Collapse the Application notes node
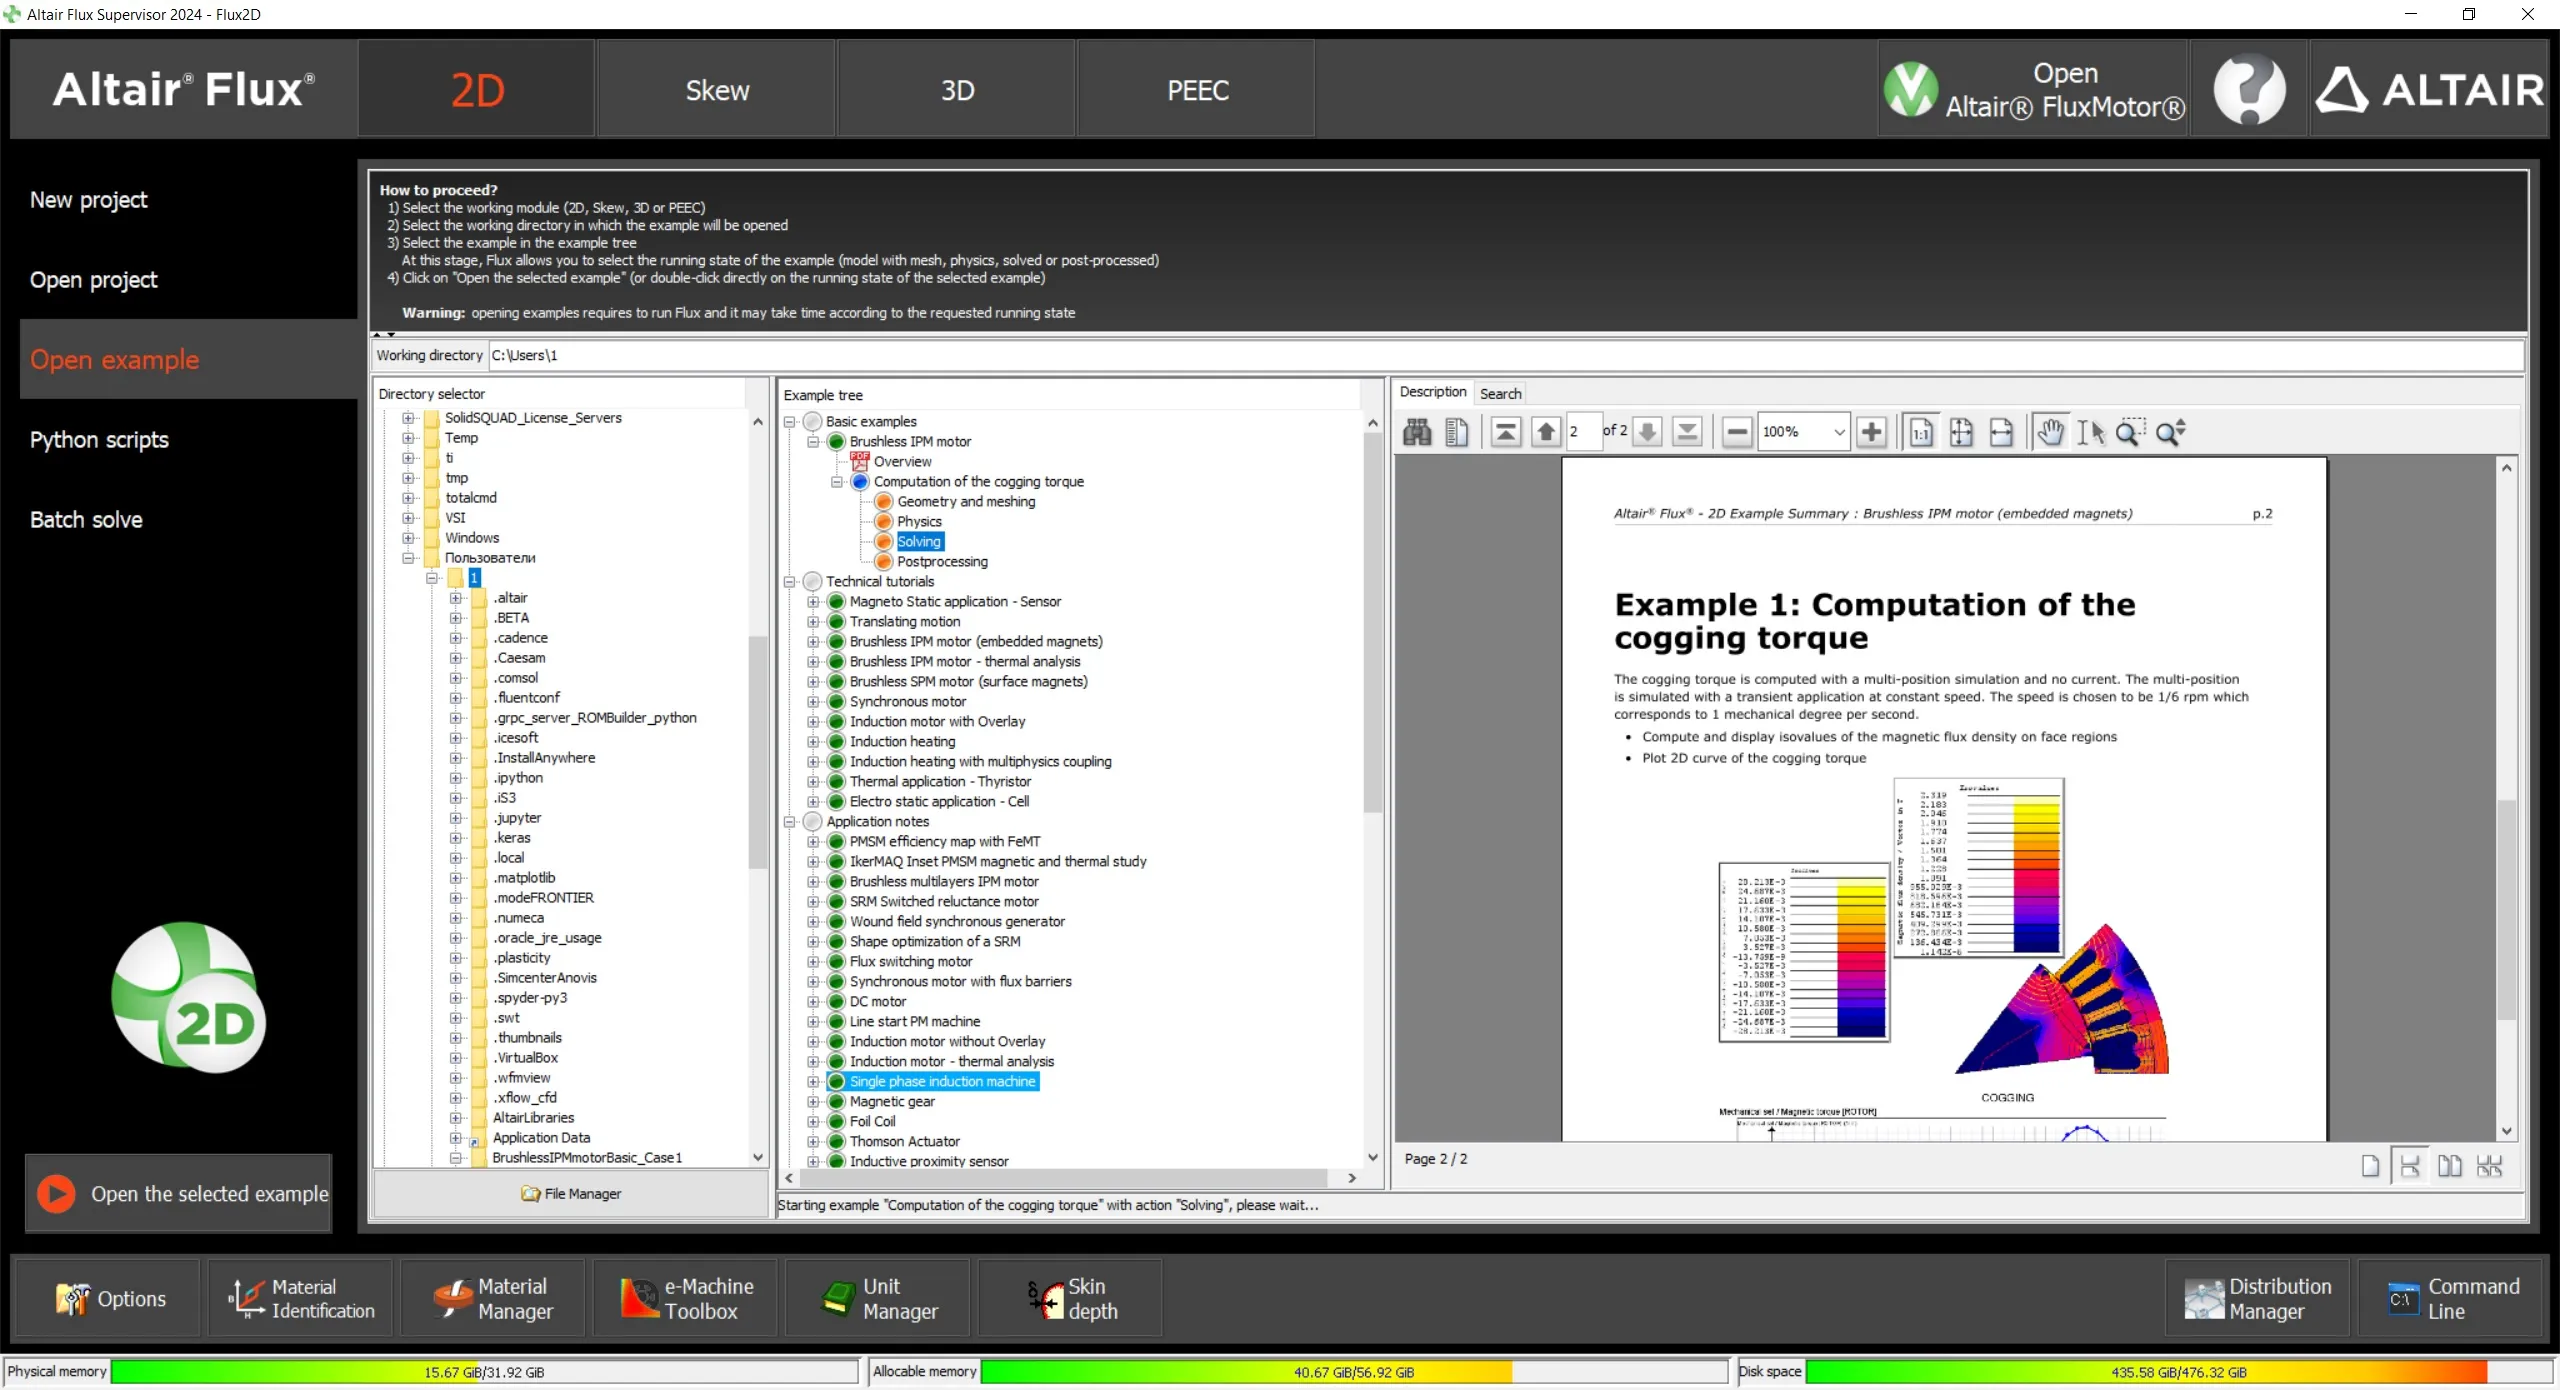2560x1390 pixels. (789, 822)
